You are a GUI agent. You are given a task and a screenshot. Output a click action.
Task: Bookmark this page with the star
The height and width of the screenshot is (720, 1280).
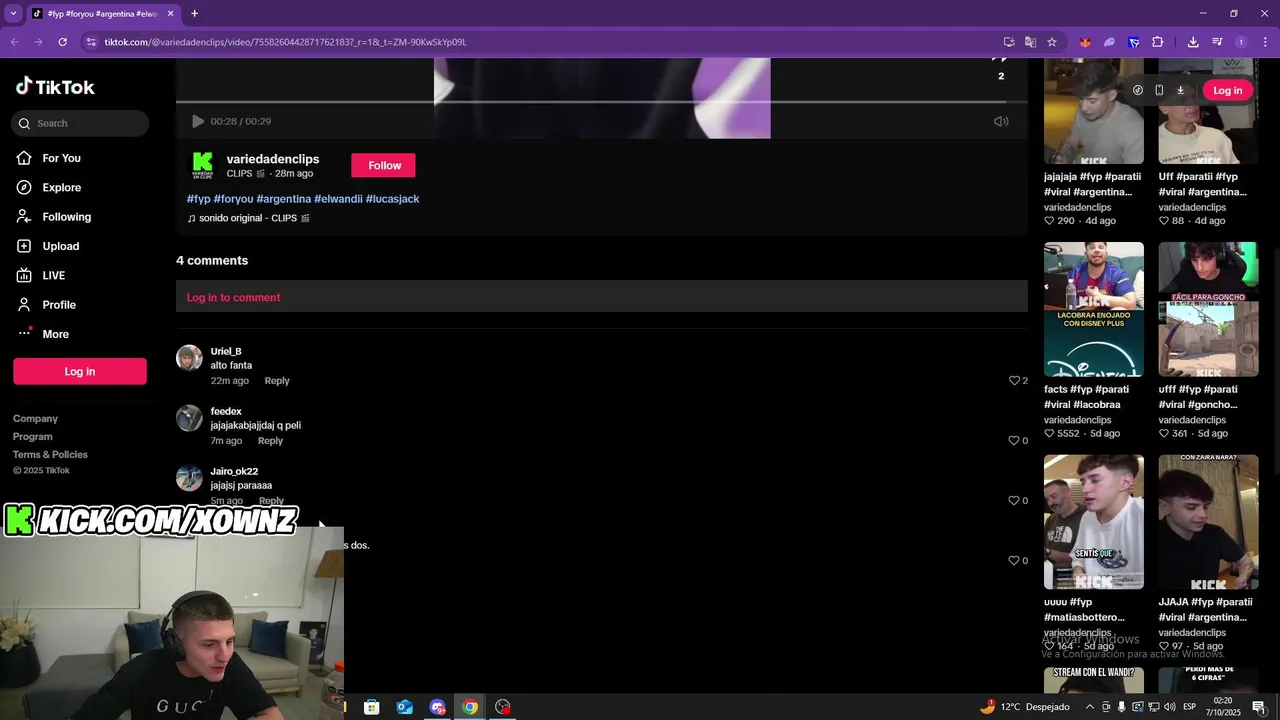1052,42
